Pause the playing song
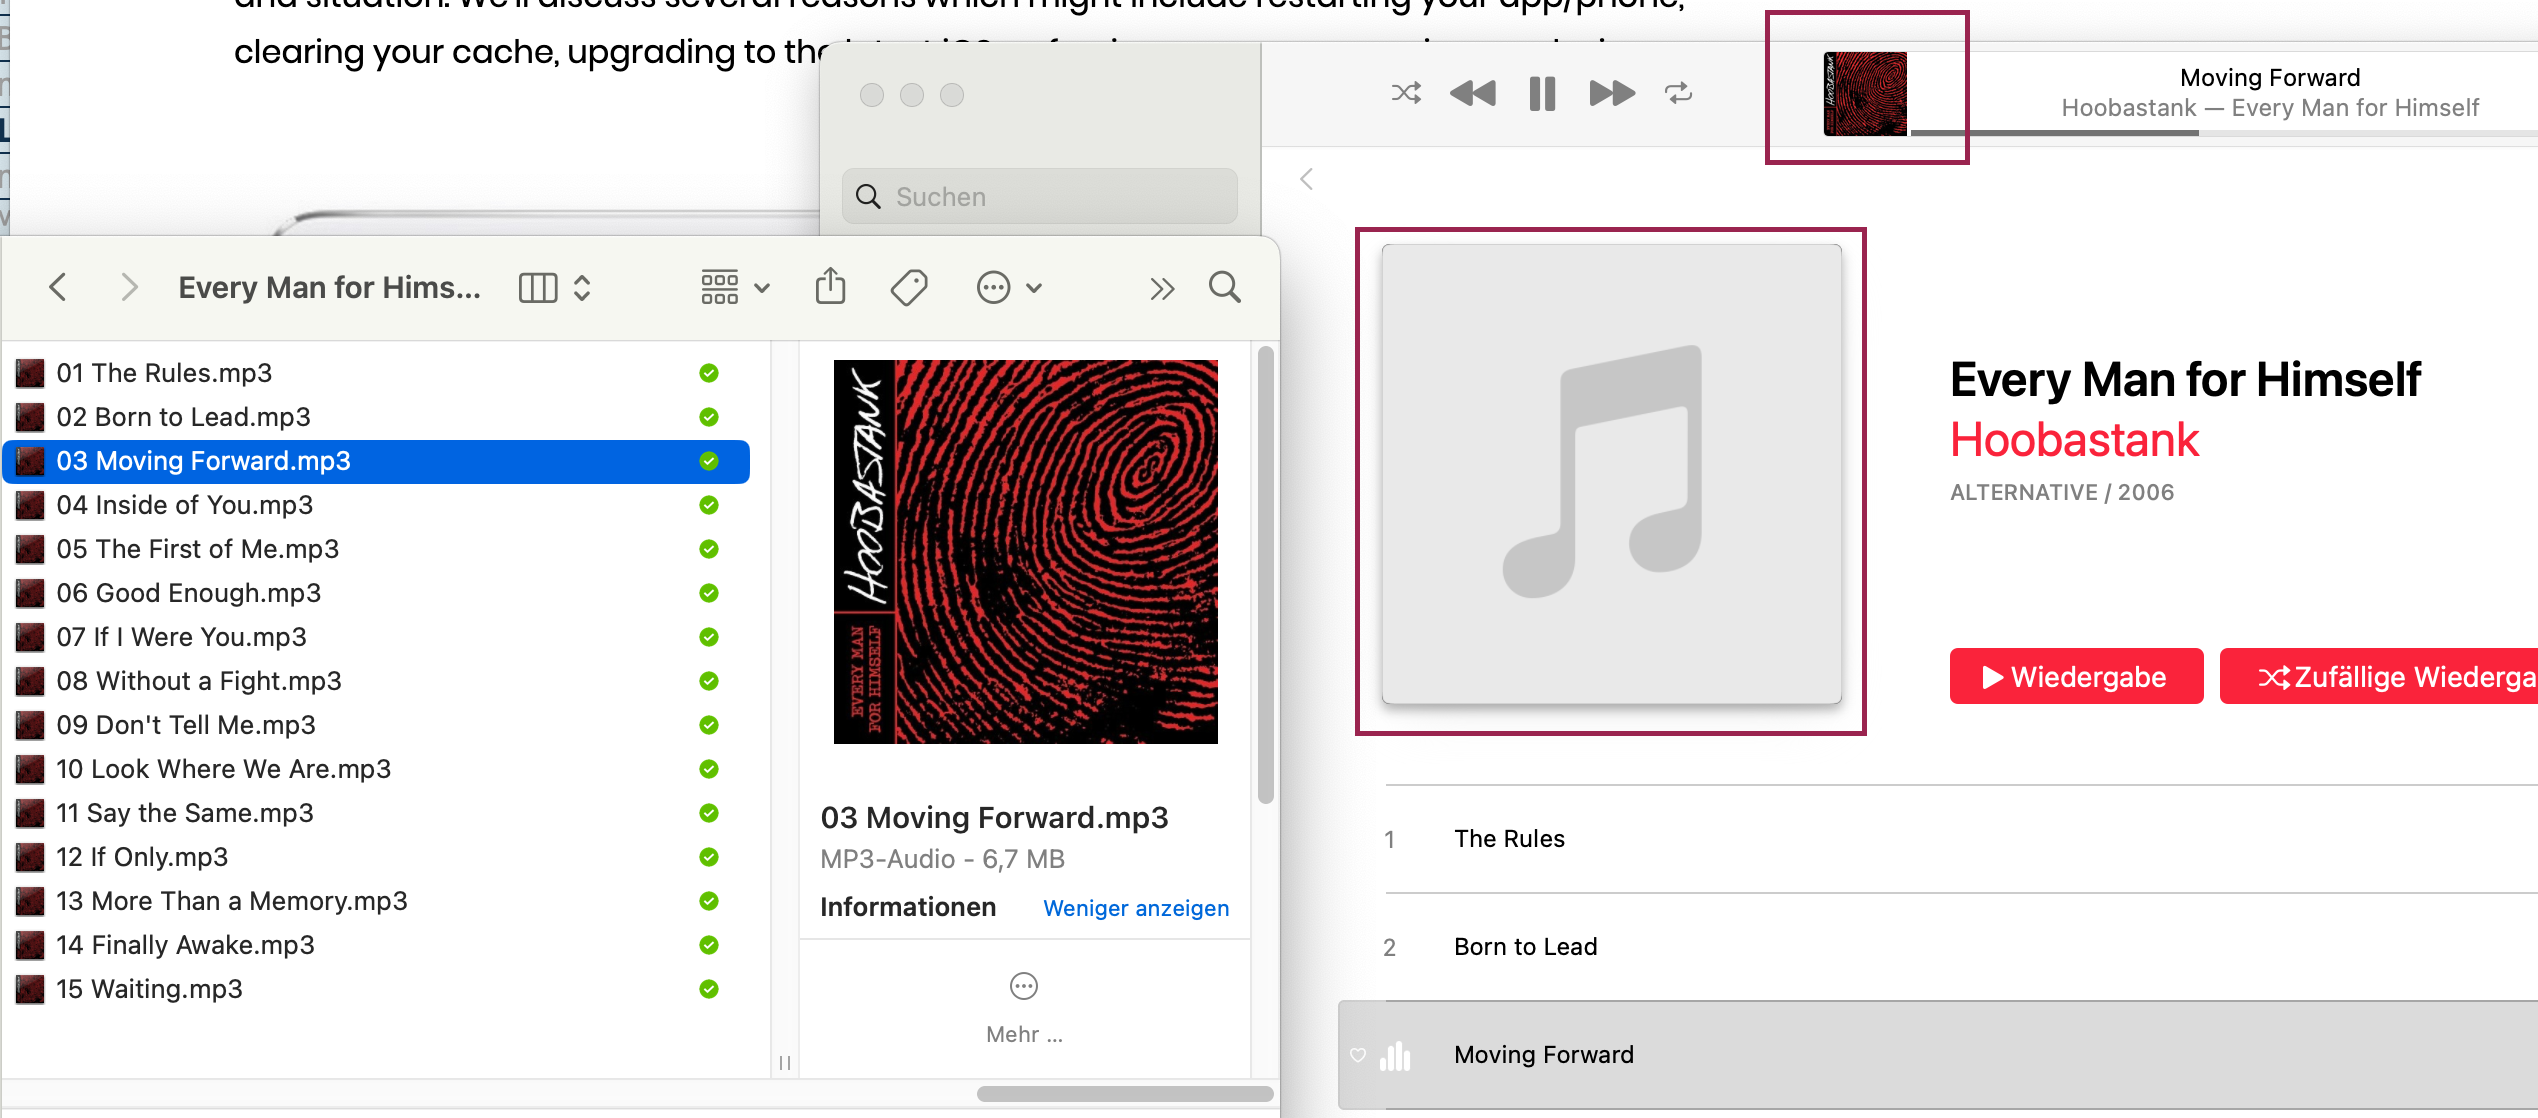The width and height of the screenshot is (2538, 1118). click(x=1542, y=94)
